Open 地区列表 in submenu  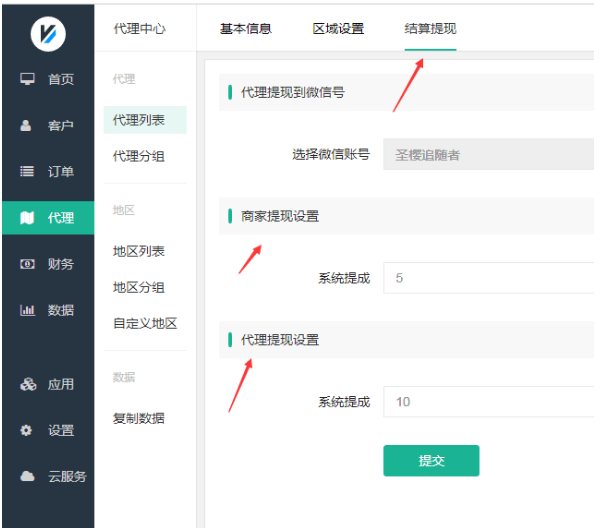(x=139, y=251)
